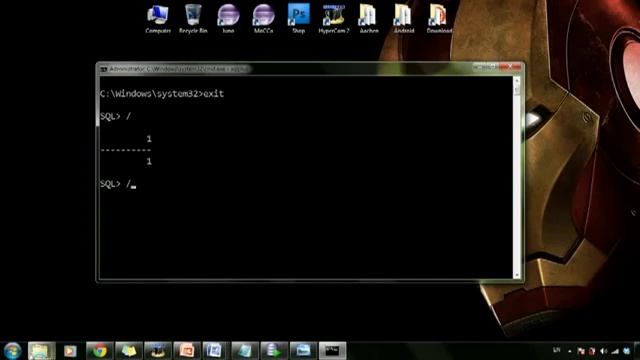This screenshot has width=640, height=360.
Task: Open Windows Explorer from the taskbar
Action: (x=42, y=351)
